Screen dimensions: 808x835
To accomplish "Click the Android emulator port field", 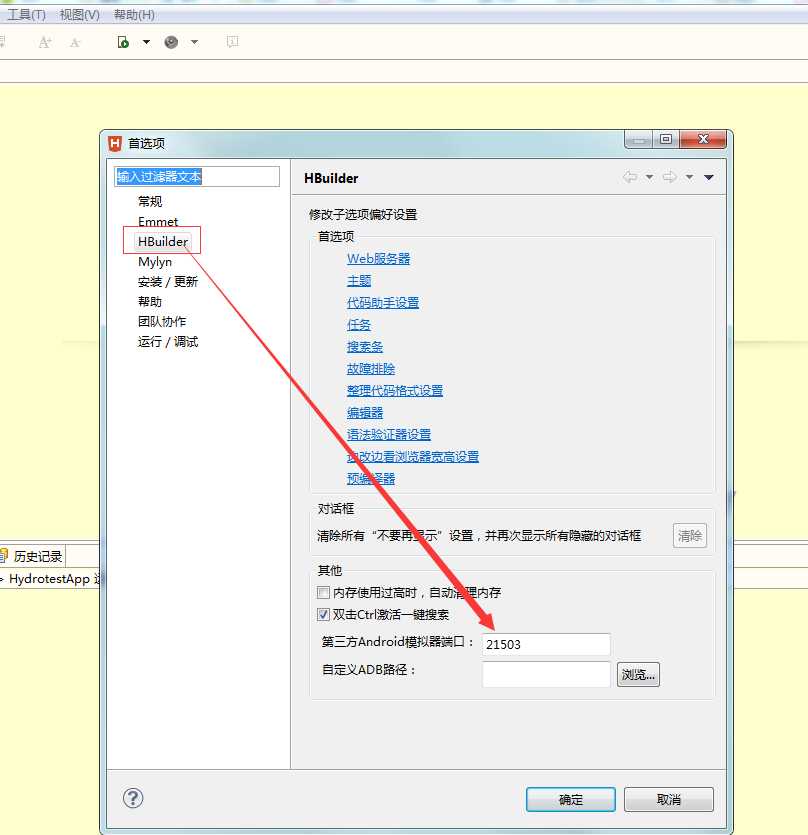I will (x=546, y=644).
